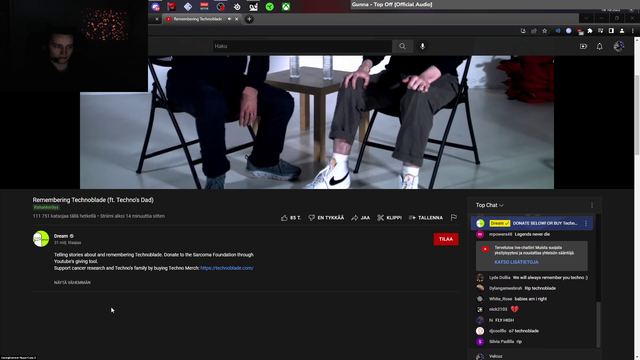Click the green Rahankeräys fundraiser badge
The width and height of the screenshot is (640, 360).
tap(46, 207)
